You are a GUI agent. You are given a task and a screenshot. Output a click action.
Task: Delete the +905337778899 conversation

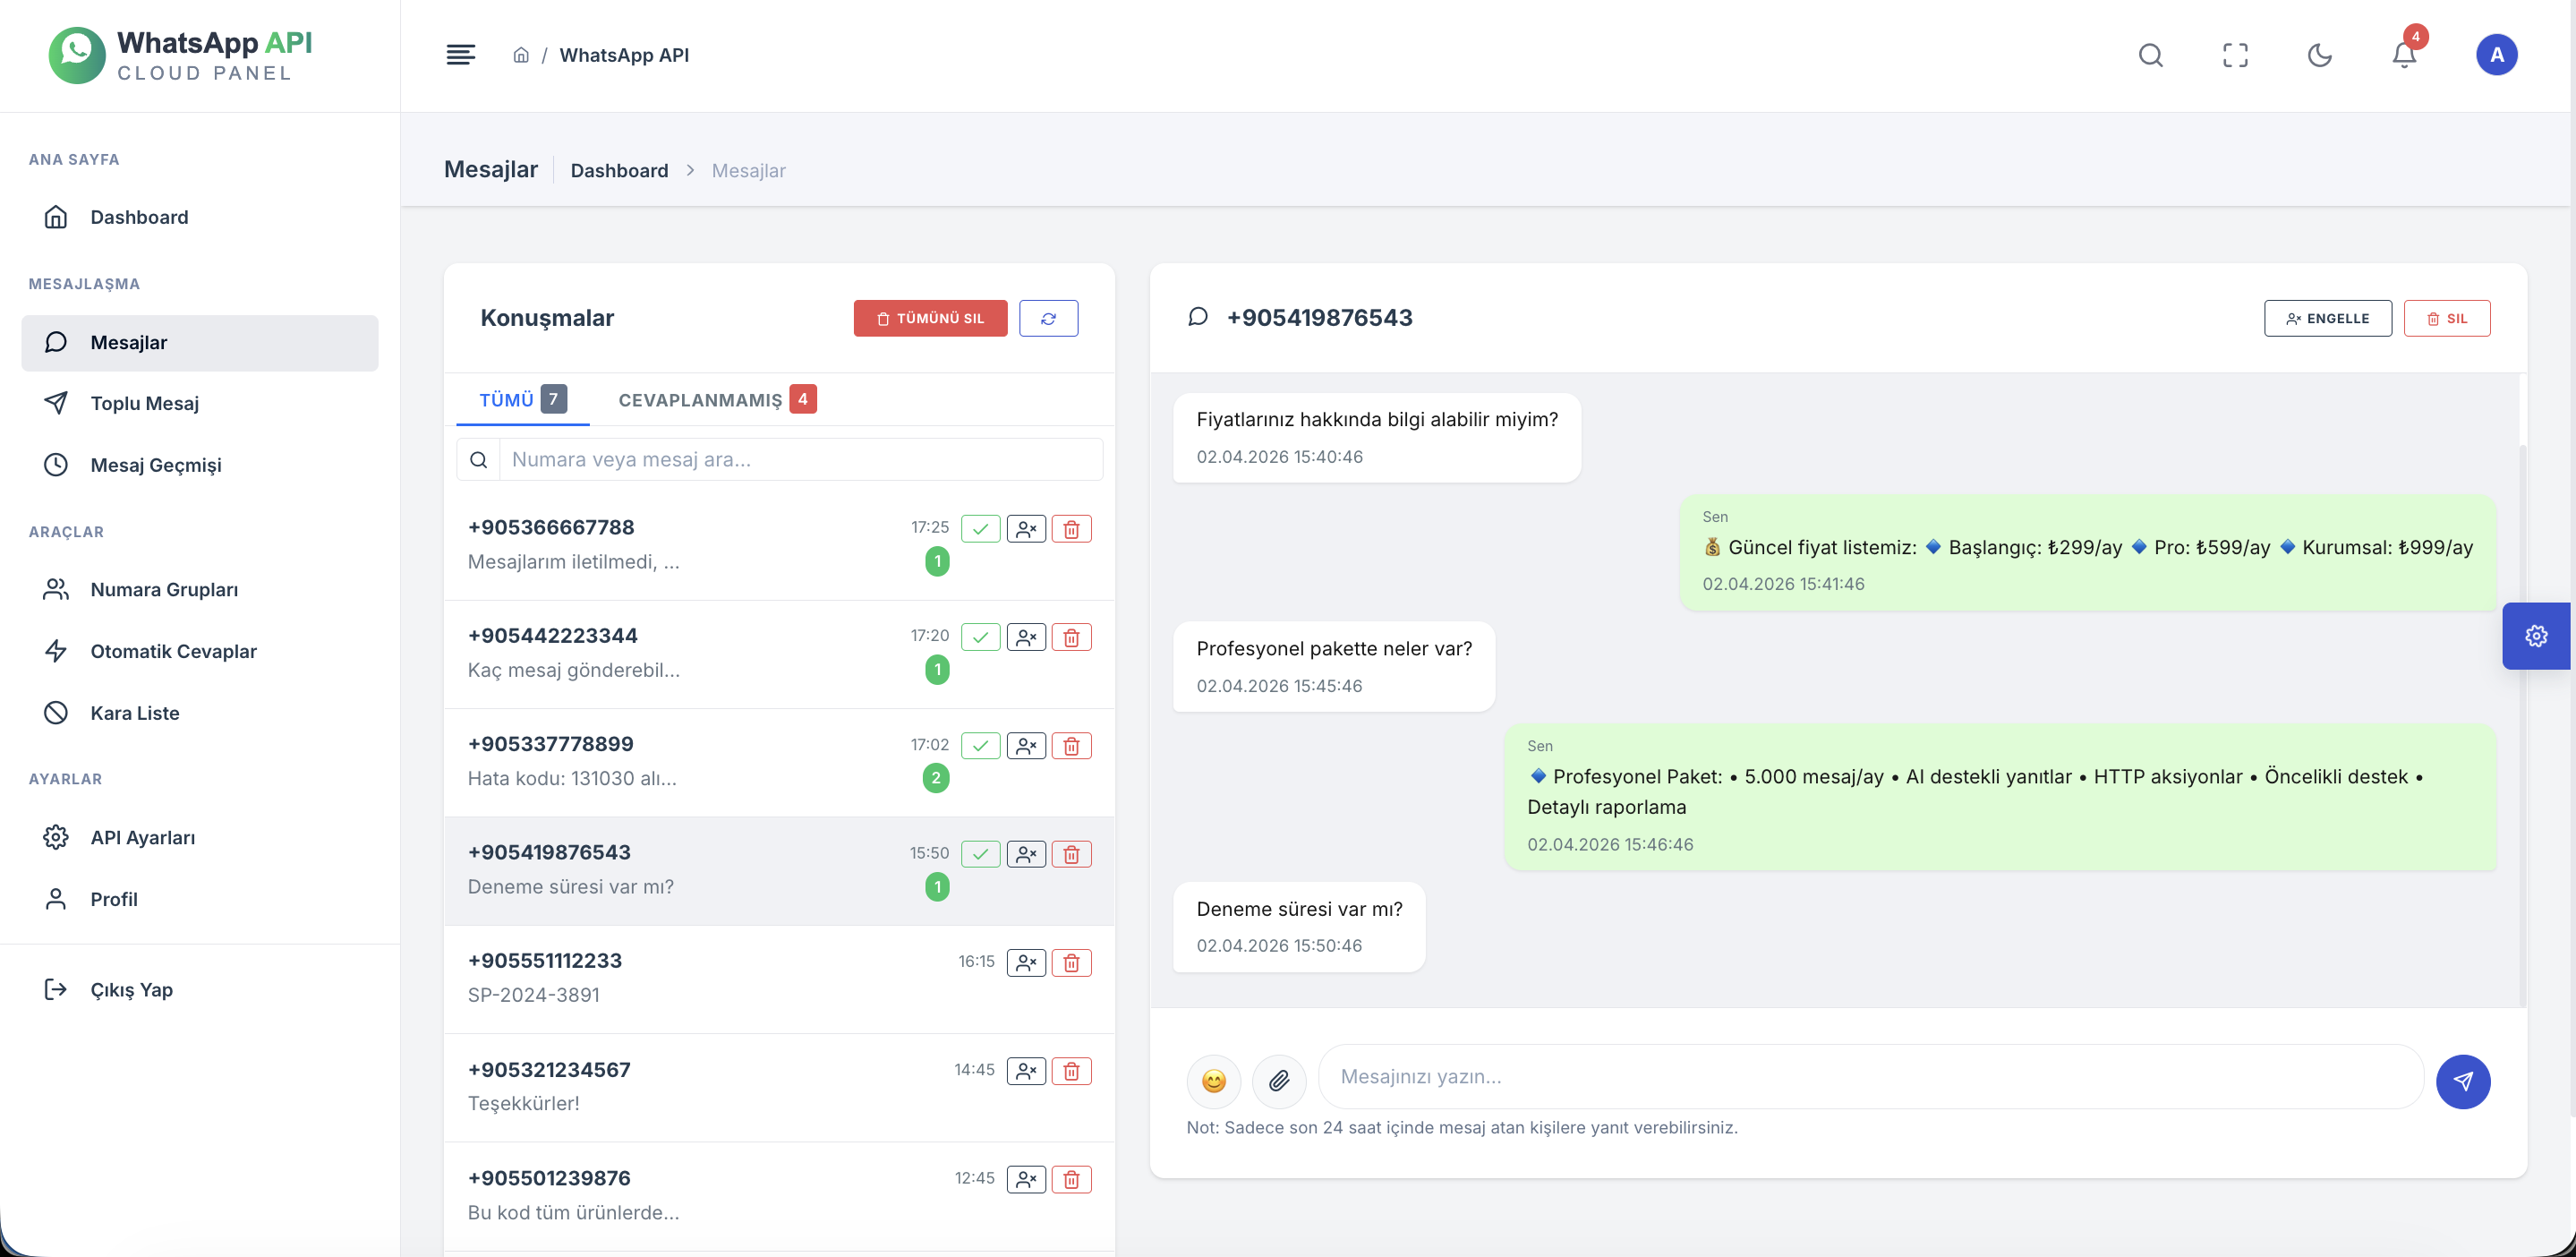coord(1071,746)
